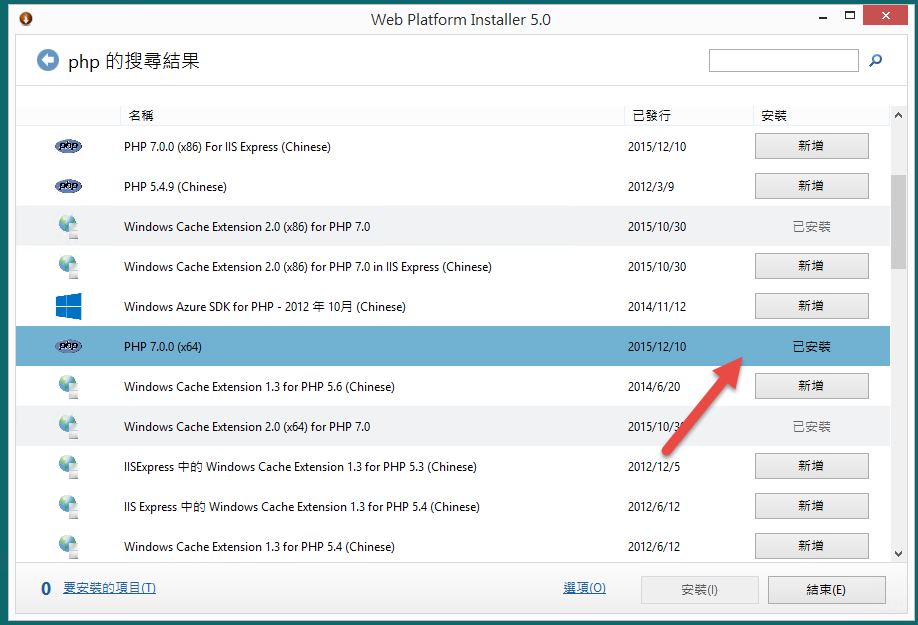Add PHP 7.0.0 (x86) For IIS Express
The image size is (918, 625).
(811, 146)
